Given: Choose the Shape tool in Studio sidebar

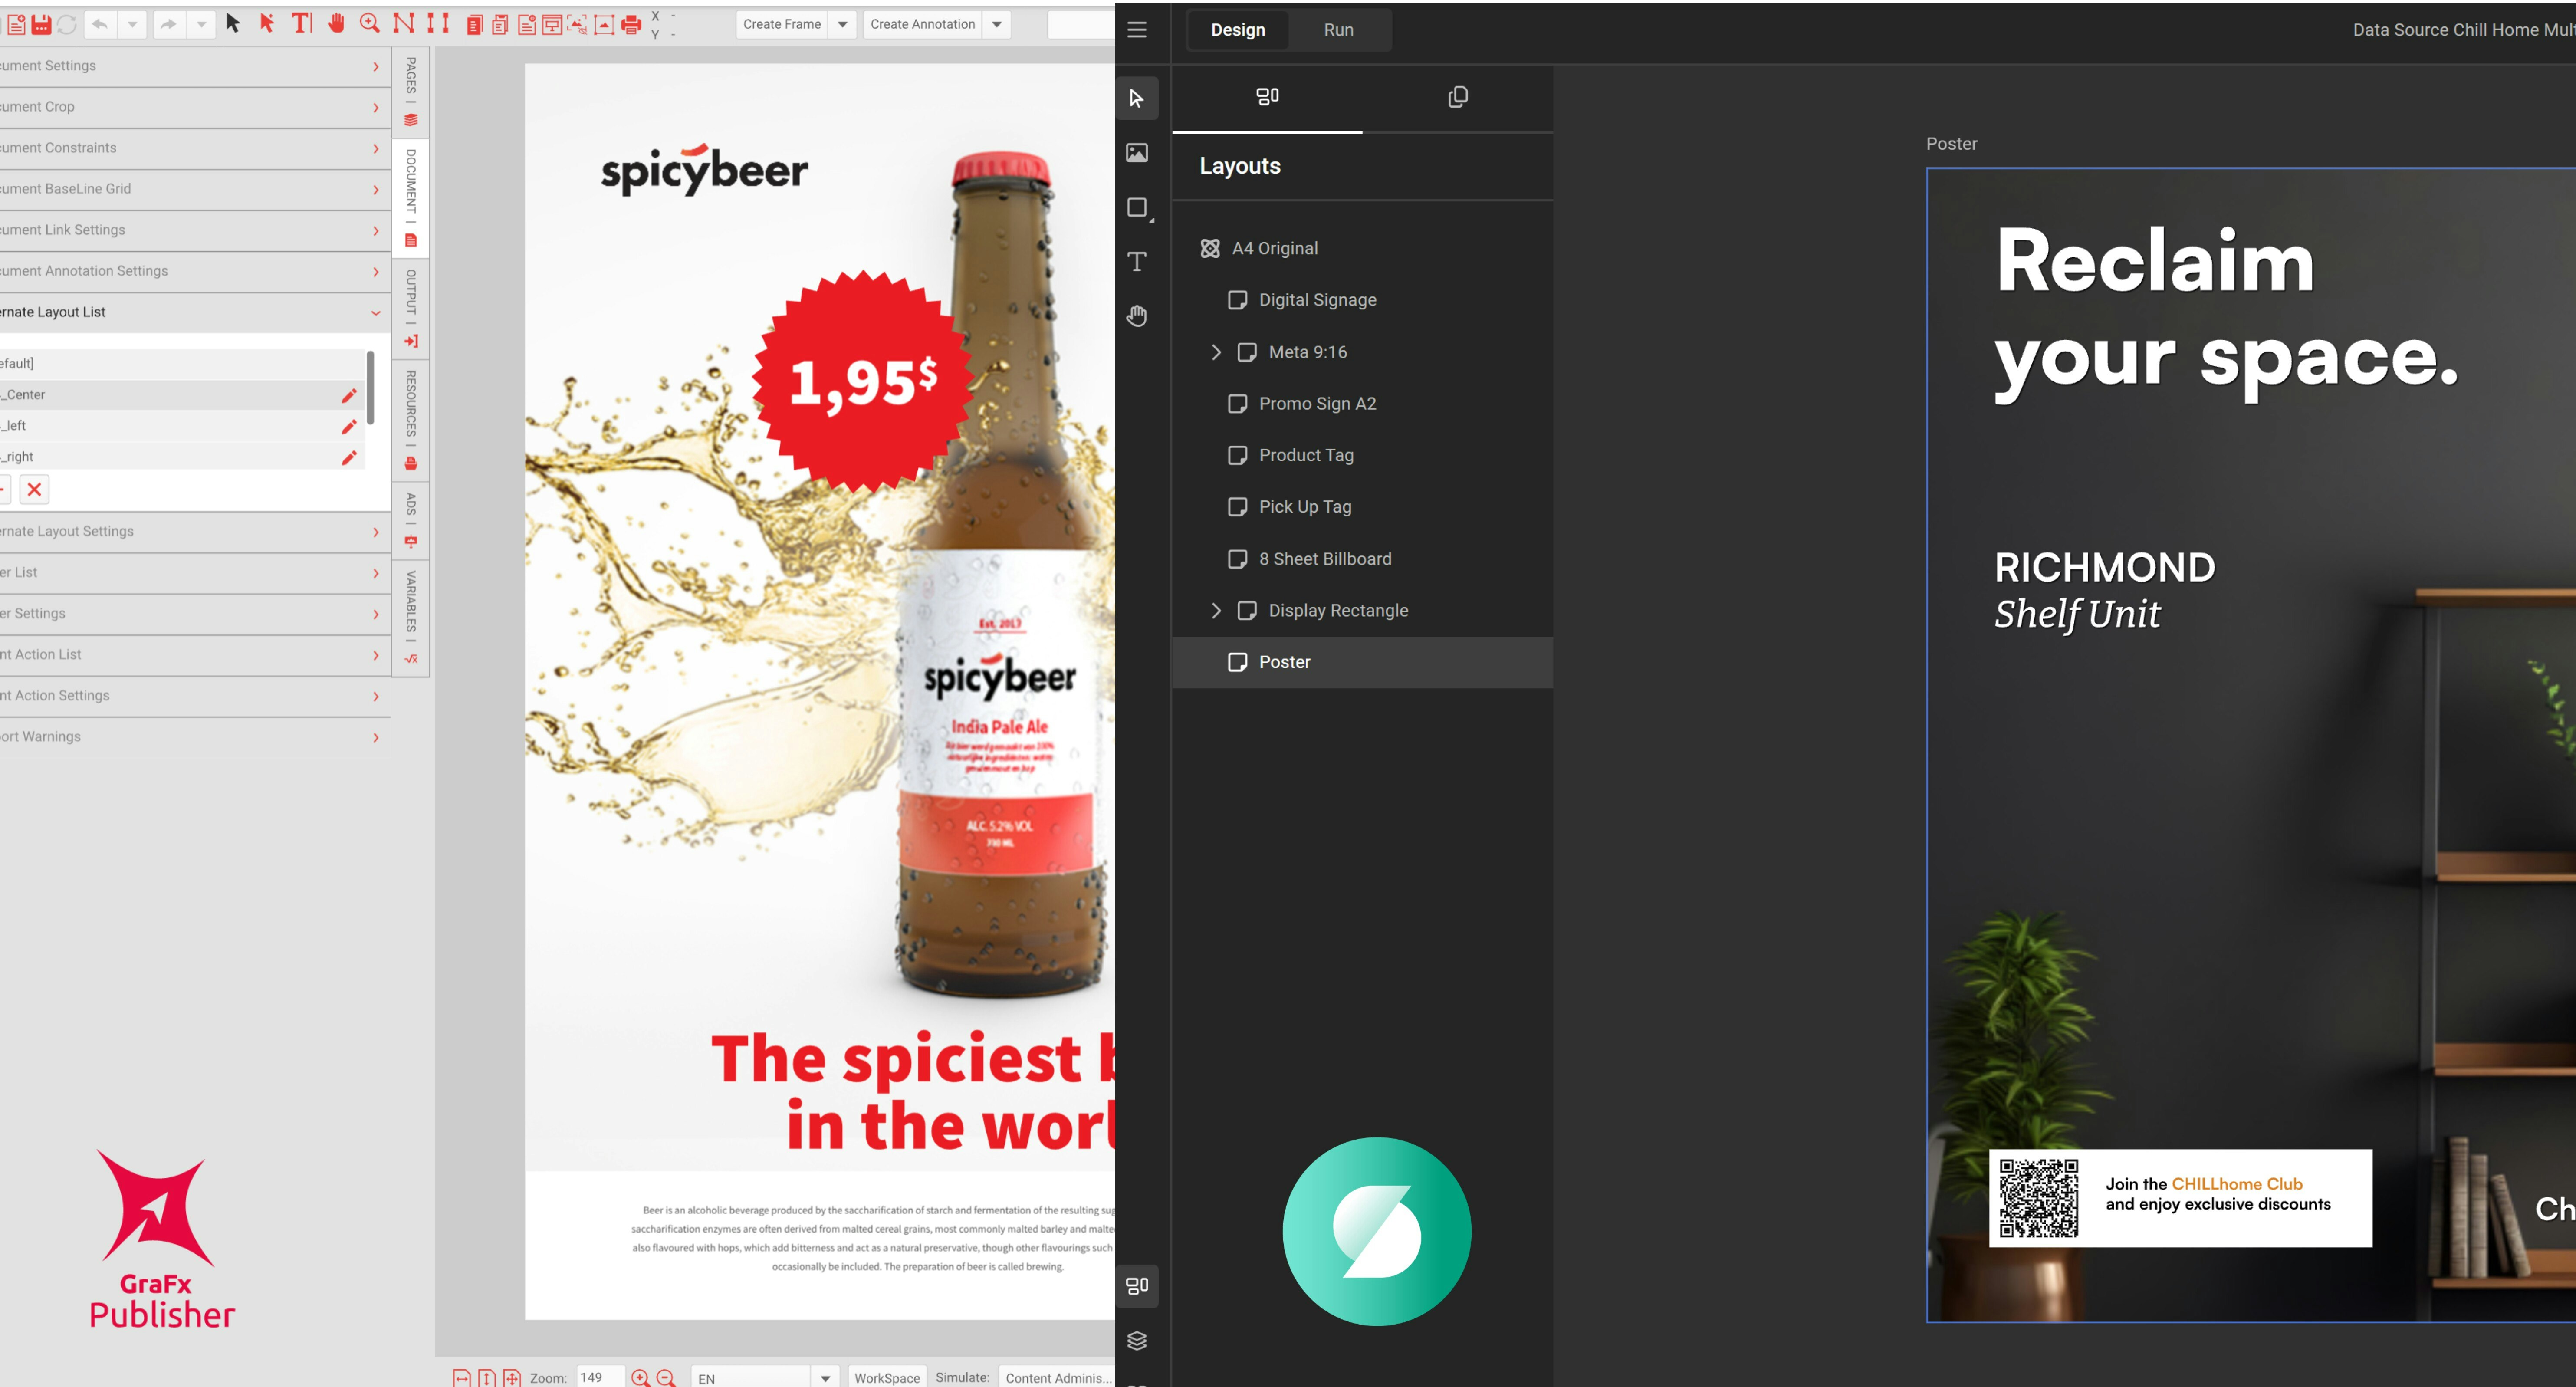Looking at the screenshot, I should coord(1137,208).
